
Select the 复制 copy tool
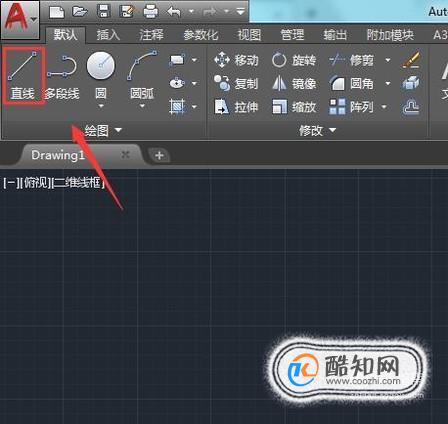click(x=236, y=84)
